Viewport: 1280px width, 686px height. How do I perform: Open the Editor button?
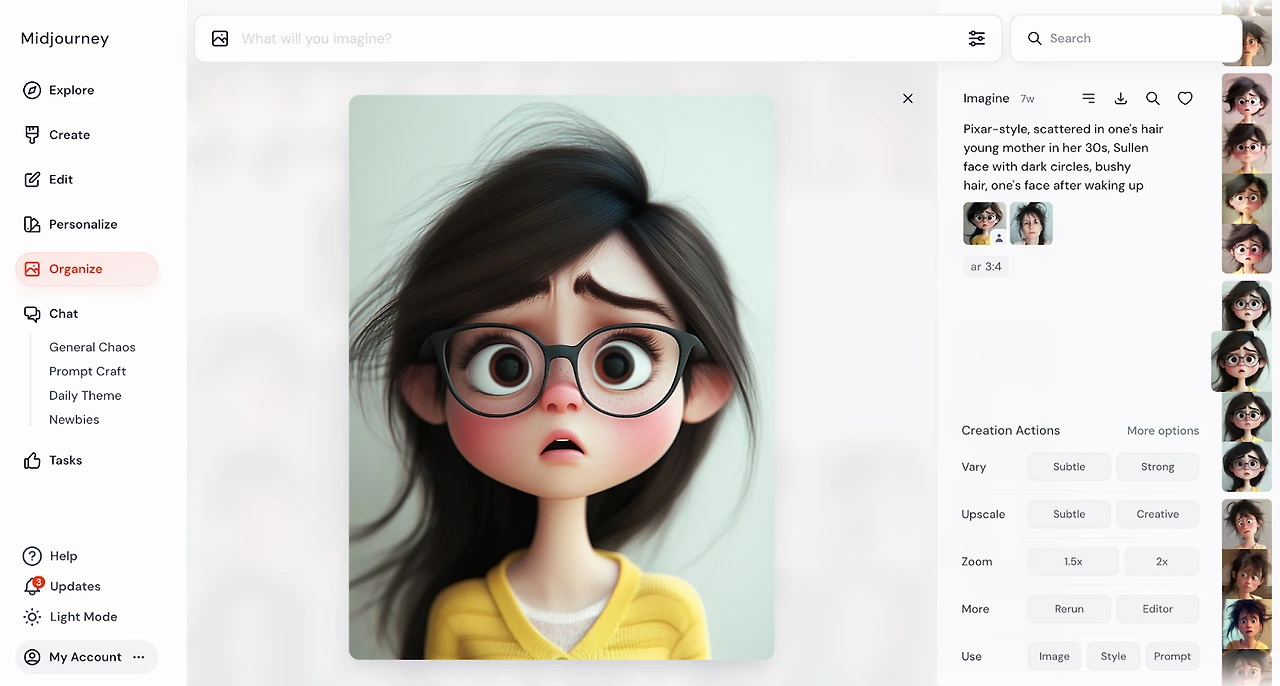1158,609
